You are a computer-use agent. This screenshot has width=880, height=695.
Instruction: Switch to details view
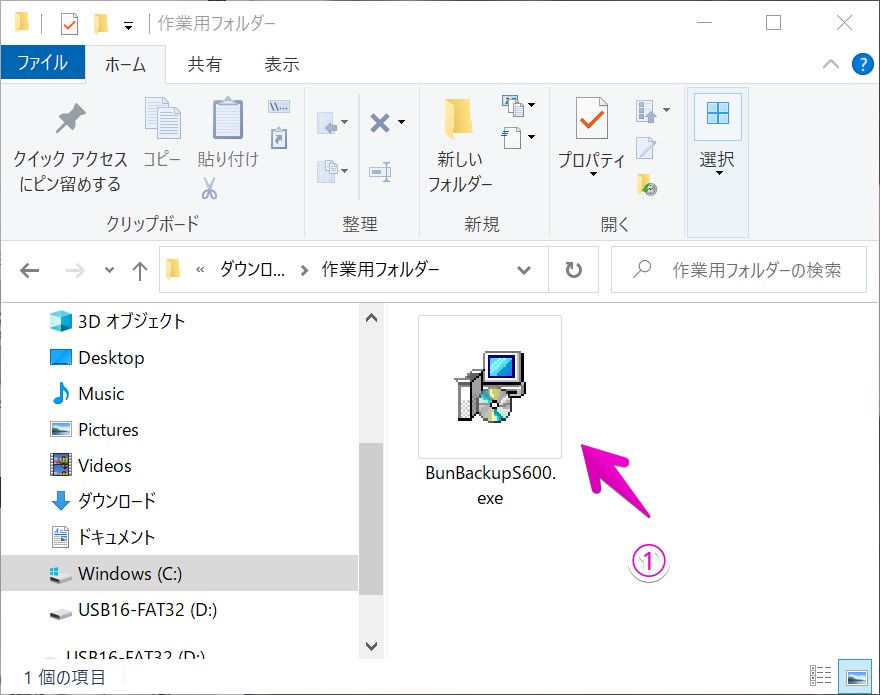[x=821, y=676]
